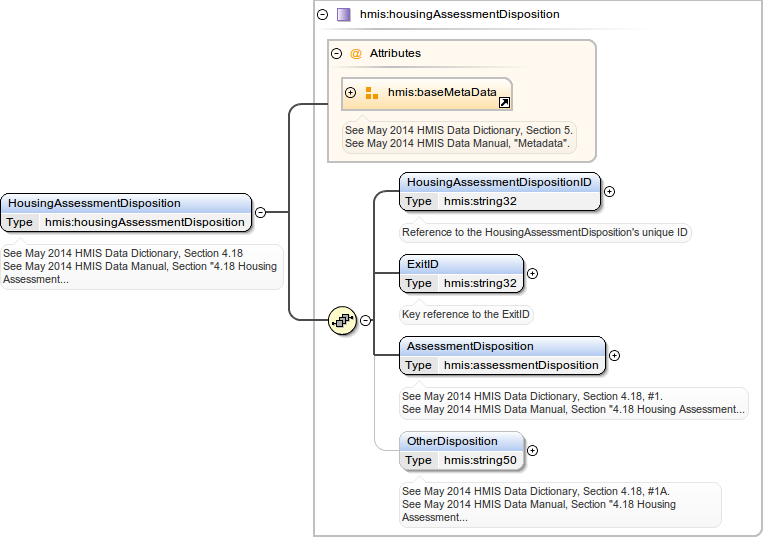The width and height of the screenshot is (764, 538).
Task: Click the Key reference to ExitID annotation
Action: click(x=466, y=314)
